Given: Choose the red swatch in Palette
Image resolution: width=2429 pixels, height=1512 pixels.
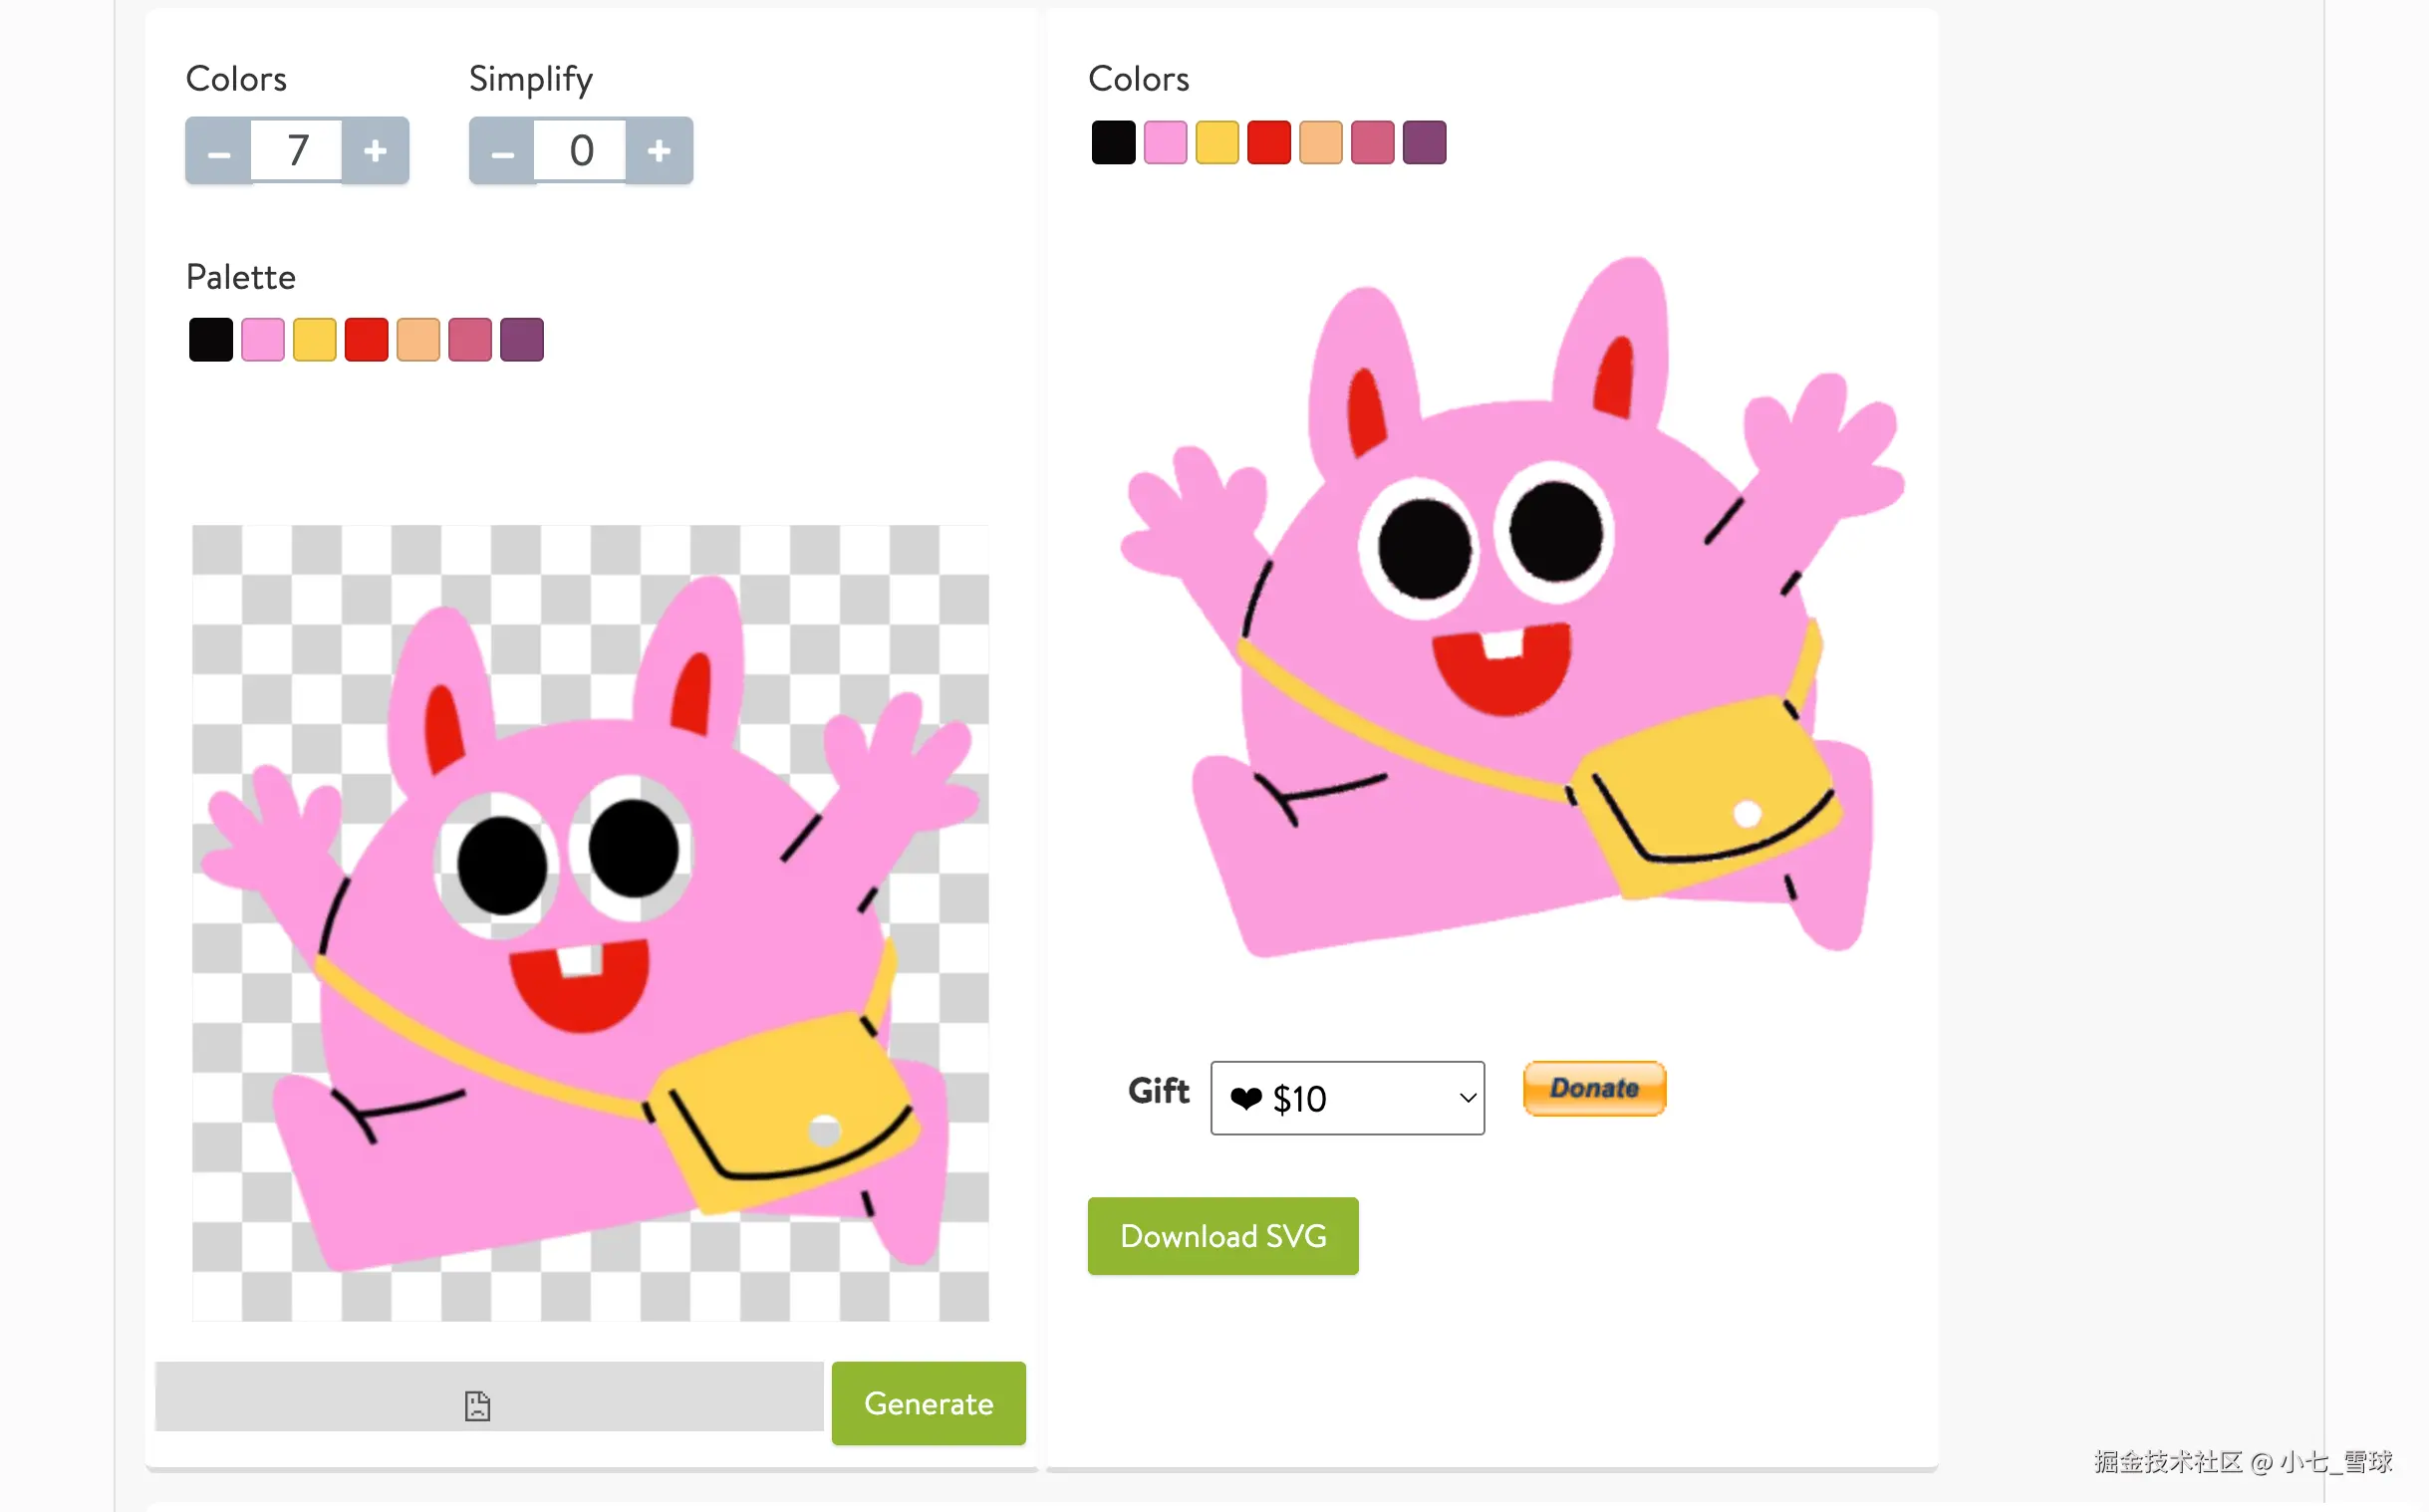Looking at the screenshot, I should [x=366, y=340].
